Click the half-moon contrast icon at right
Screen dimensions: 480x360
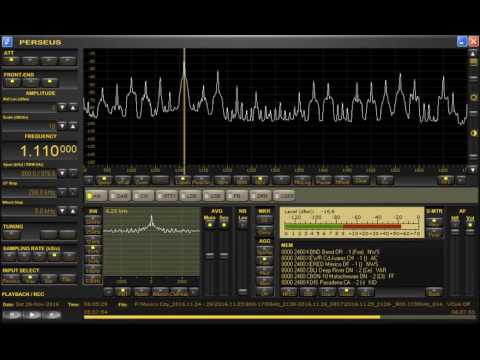coord(473,133)
